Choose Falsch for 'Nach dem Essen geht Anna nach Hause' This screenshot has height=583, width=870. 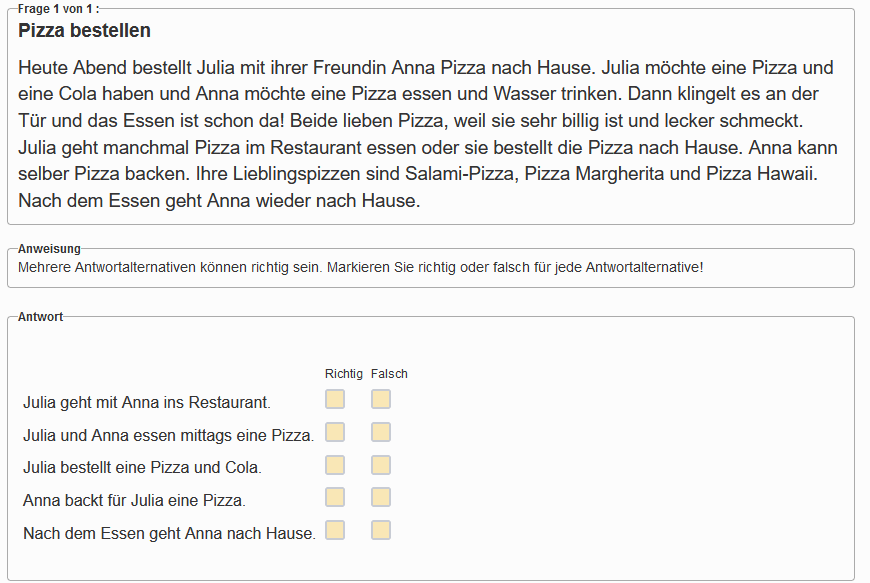[x=381, y=530]
